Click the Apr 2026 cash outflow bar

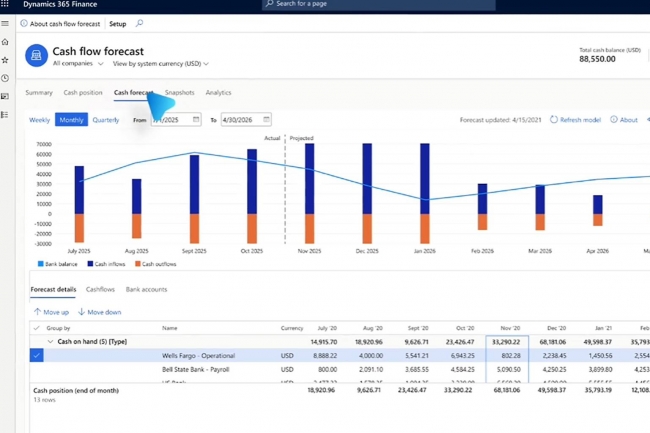point(598,220)
